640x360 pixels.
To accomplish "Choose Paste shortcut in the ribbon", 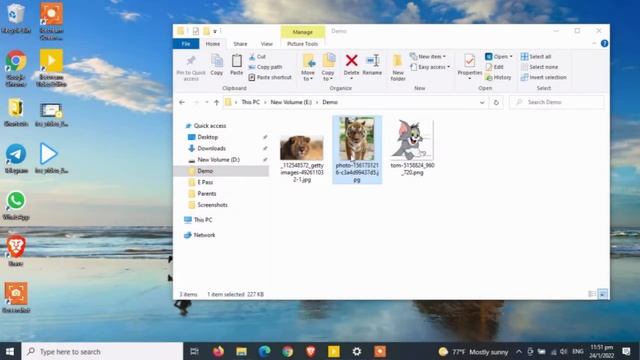I will 270,77.
